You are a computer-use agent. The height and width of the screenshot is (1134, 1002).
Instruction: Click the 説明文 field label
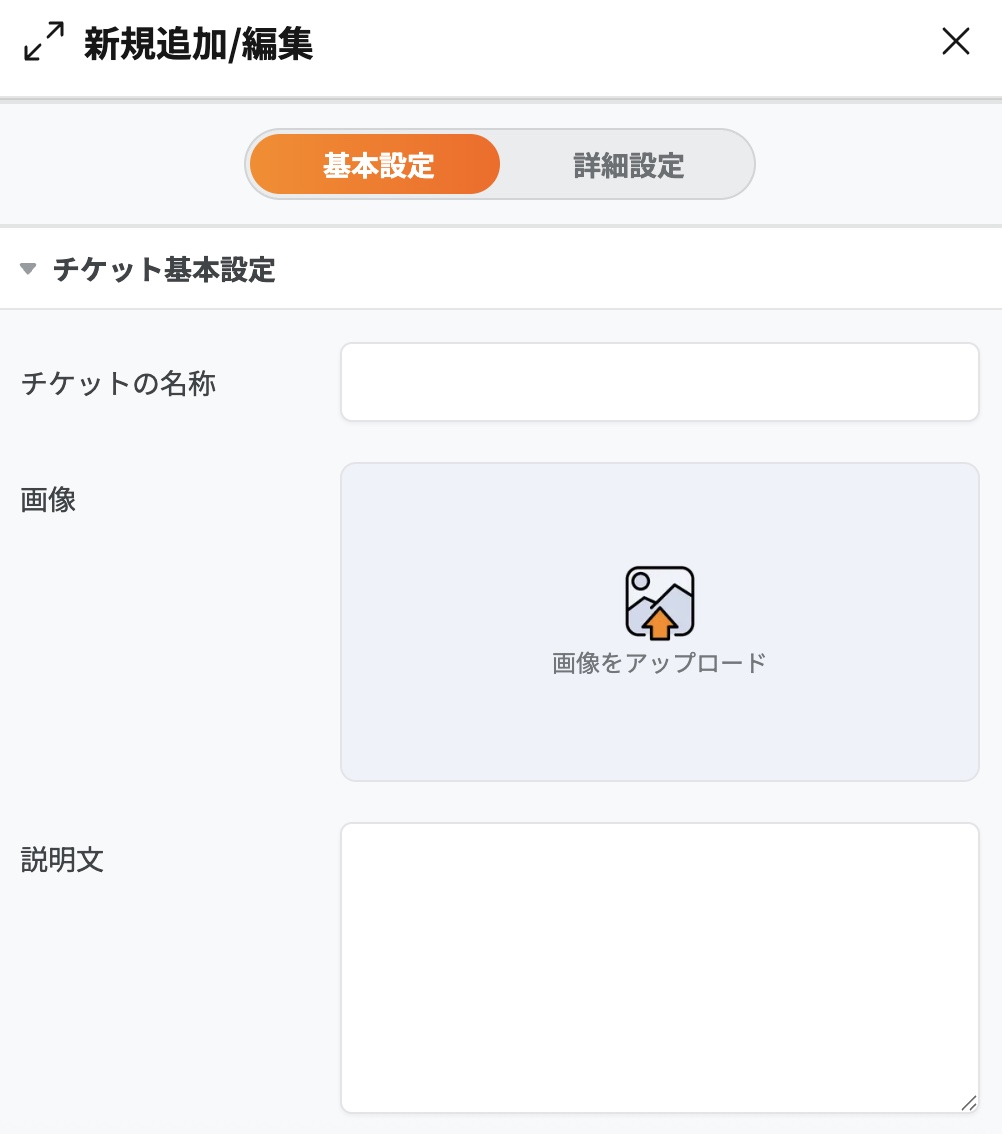[x=62, y=860]
